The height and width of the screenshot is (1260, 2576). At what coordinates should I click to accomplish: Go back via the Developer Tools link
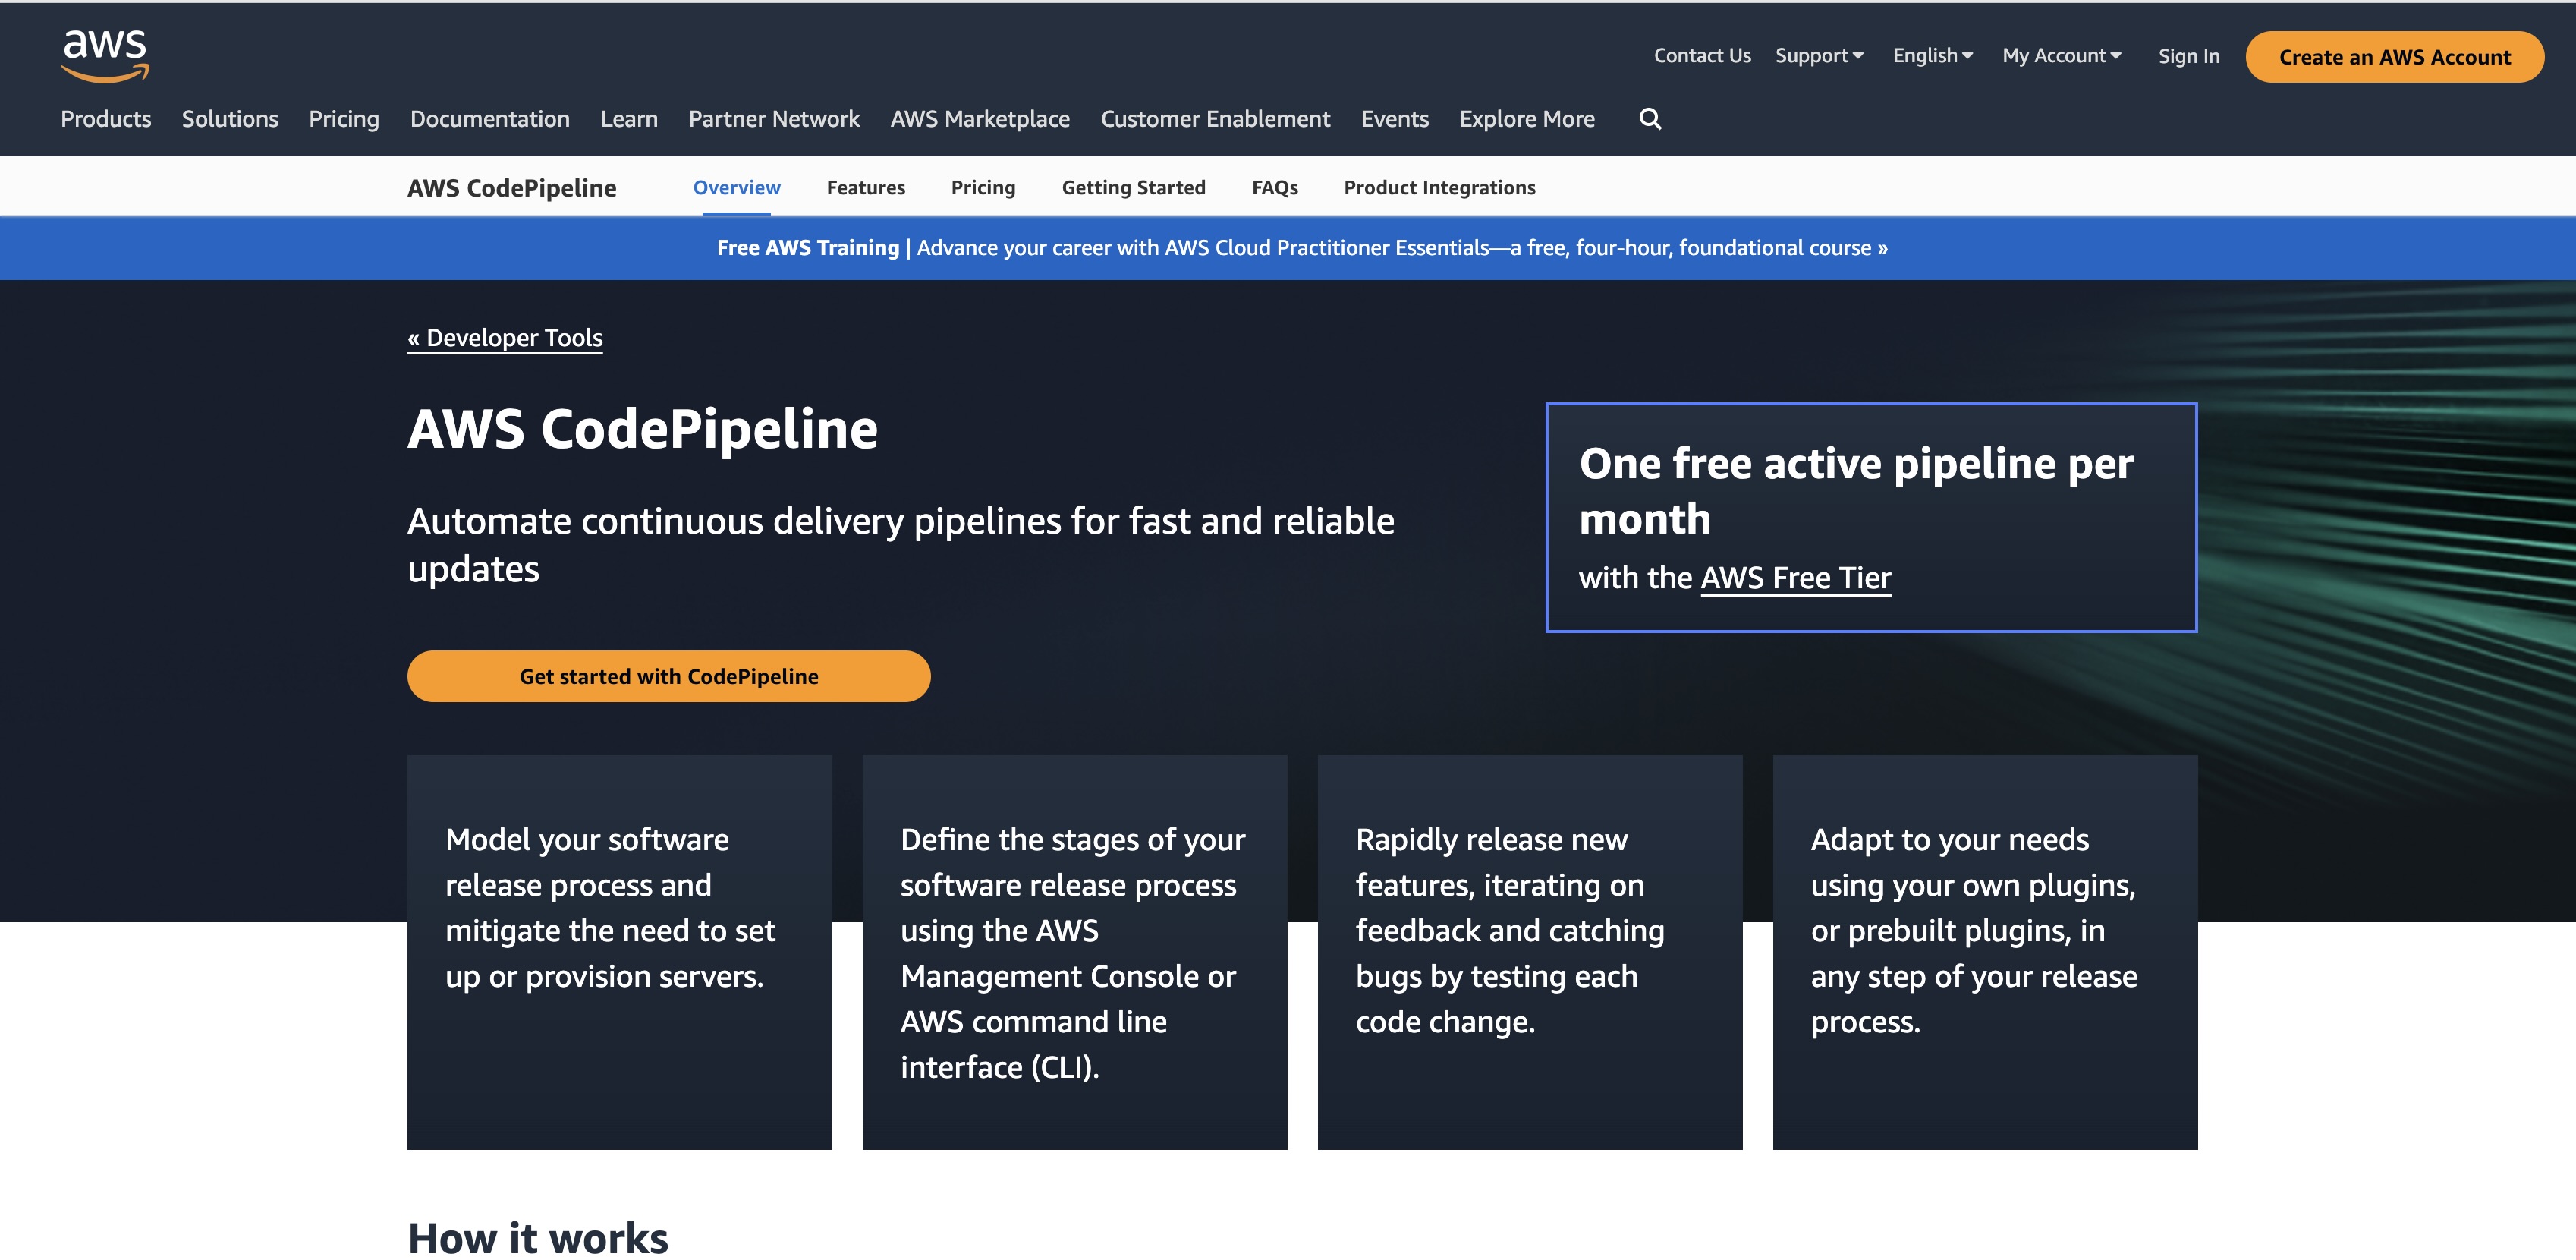point(505,337)
